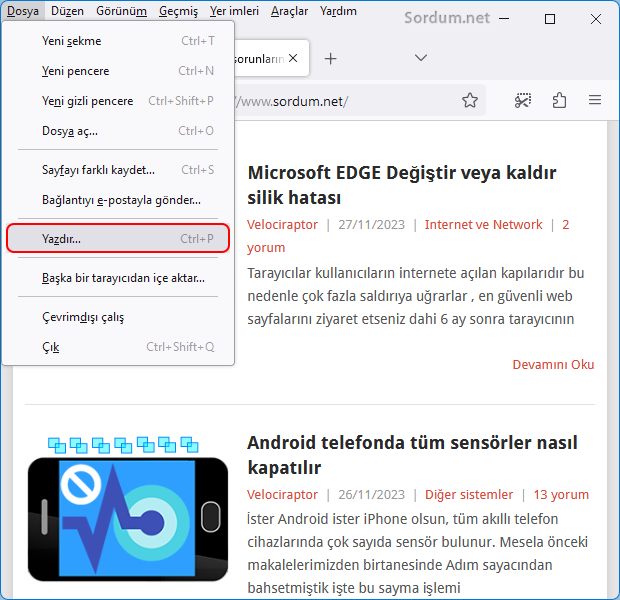Select Yazdır... menu entry
This screenshot has width=620, height=600.
click(x=118, y=238)
